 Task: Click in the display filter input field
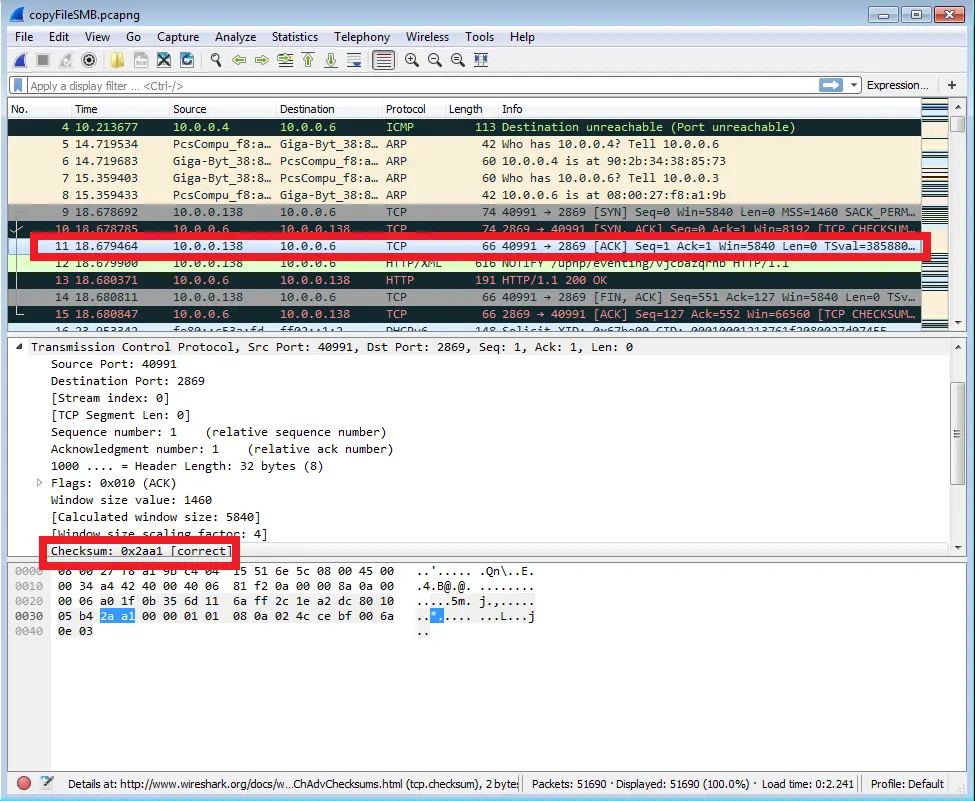(x=400, y=86)
